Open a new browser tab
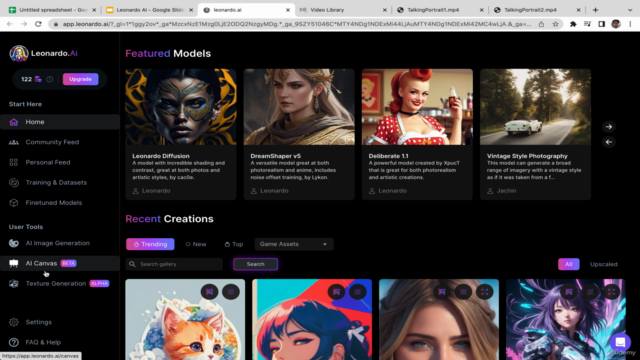 pos(595,10)
